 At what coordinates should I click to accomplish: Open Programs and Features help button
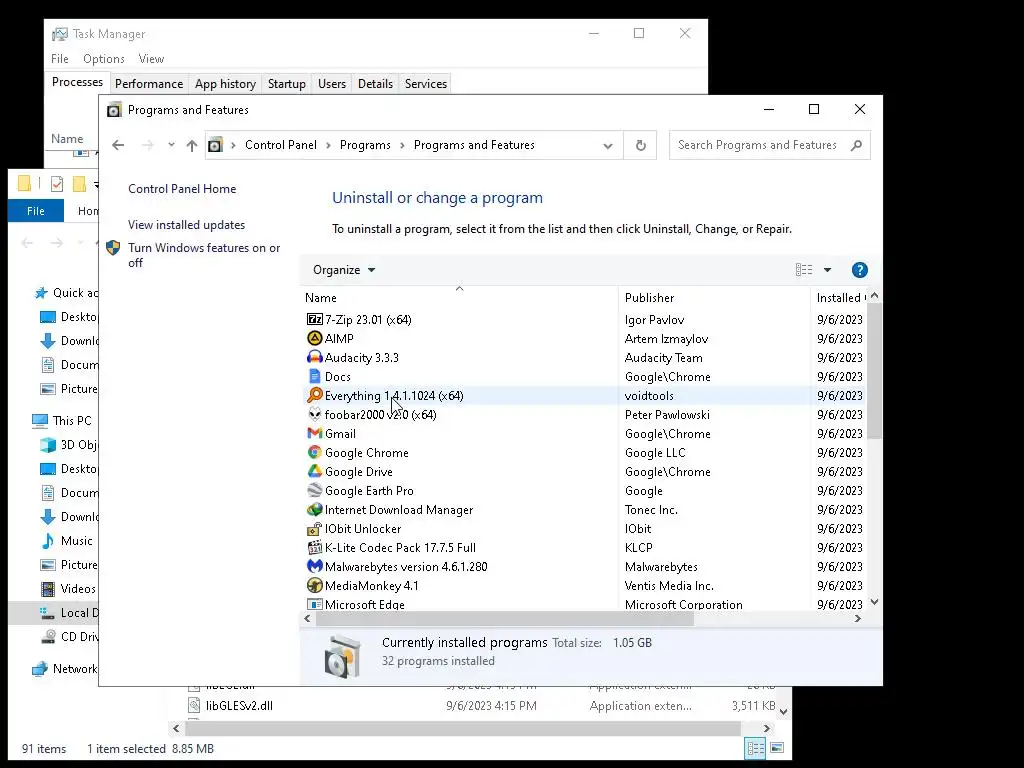859,270
